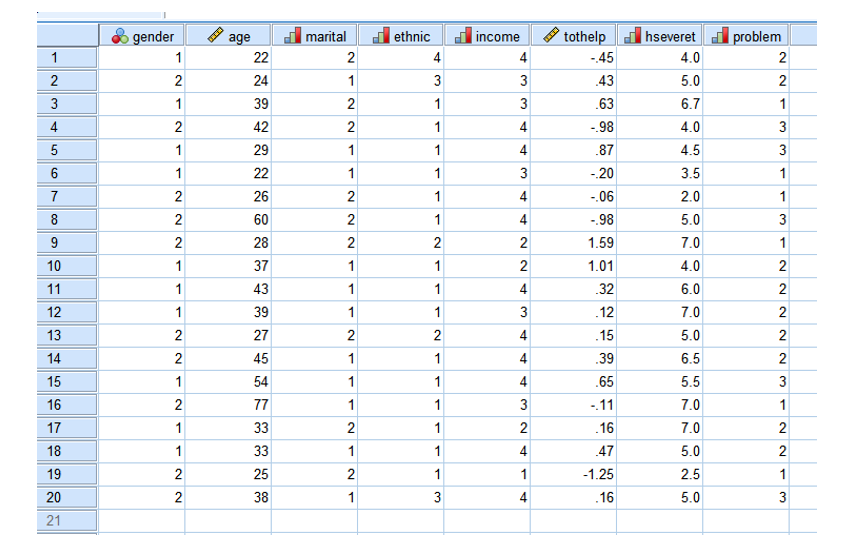
Task: Select row header 5
Action: 67,150
